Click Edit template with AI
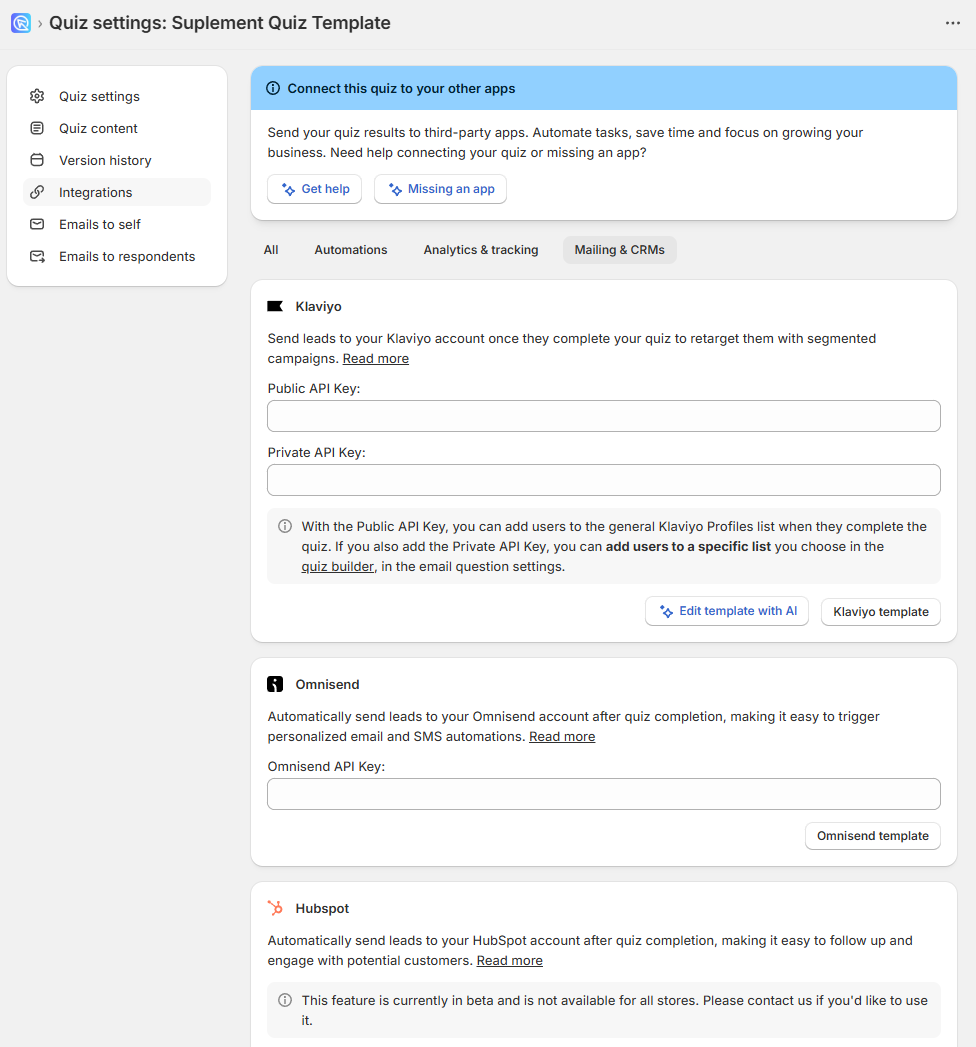The height and width of the screenshot is (1047, 976). pos(727,610)
